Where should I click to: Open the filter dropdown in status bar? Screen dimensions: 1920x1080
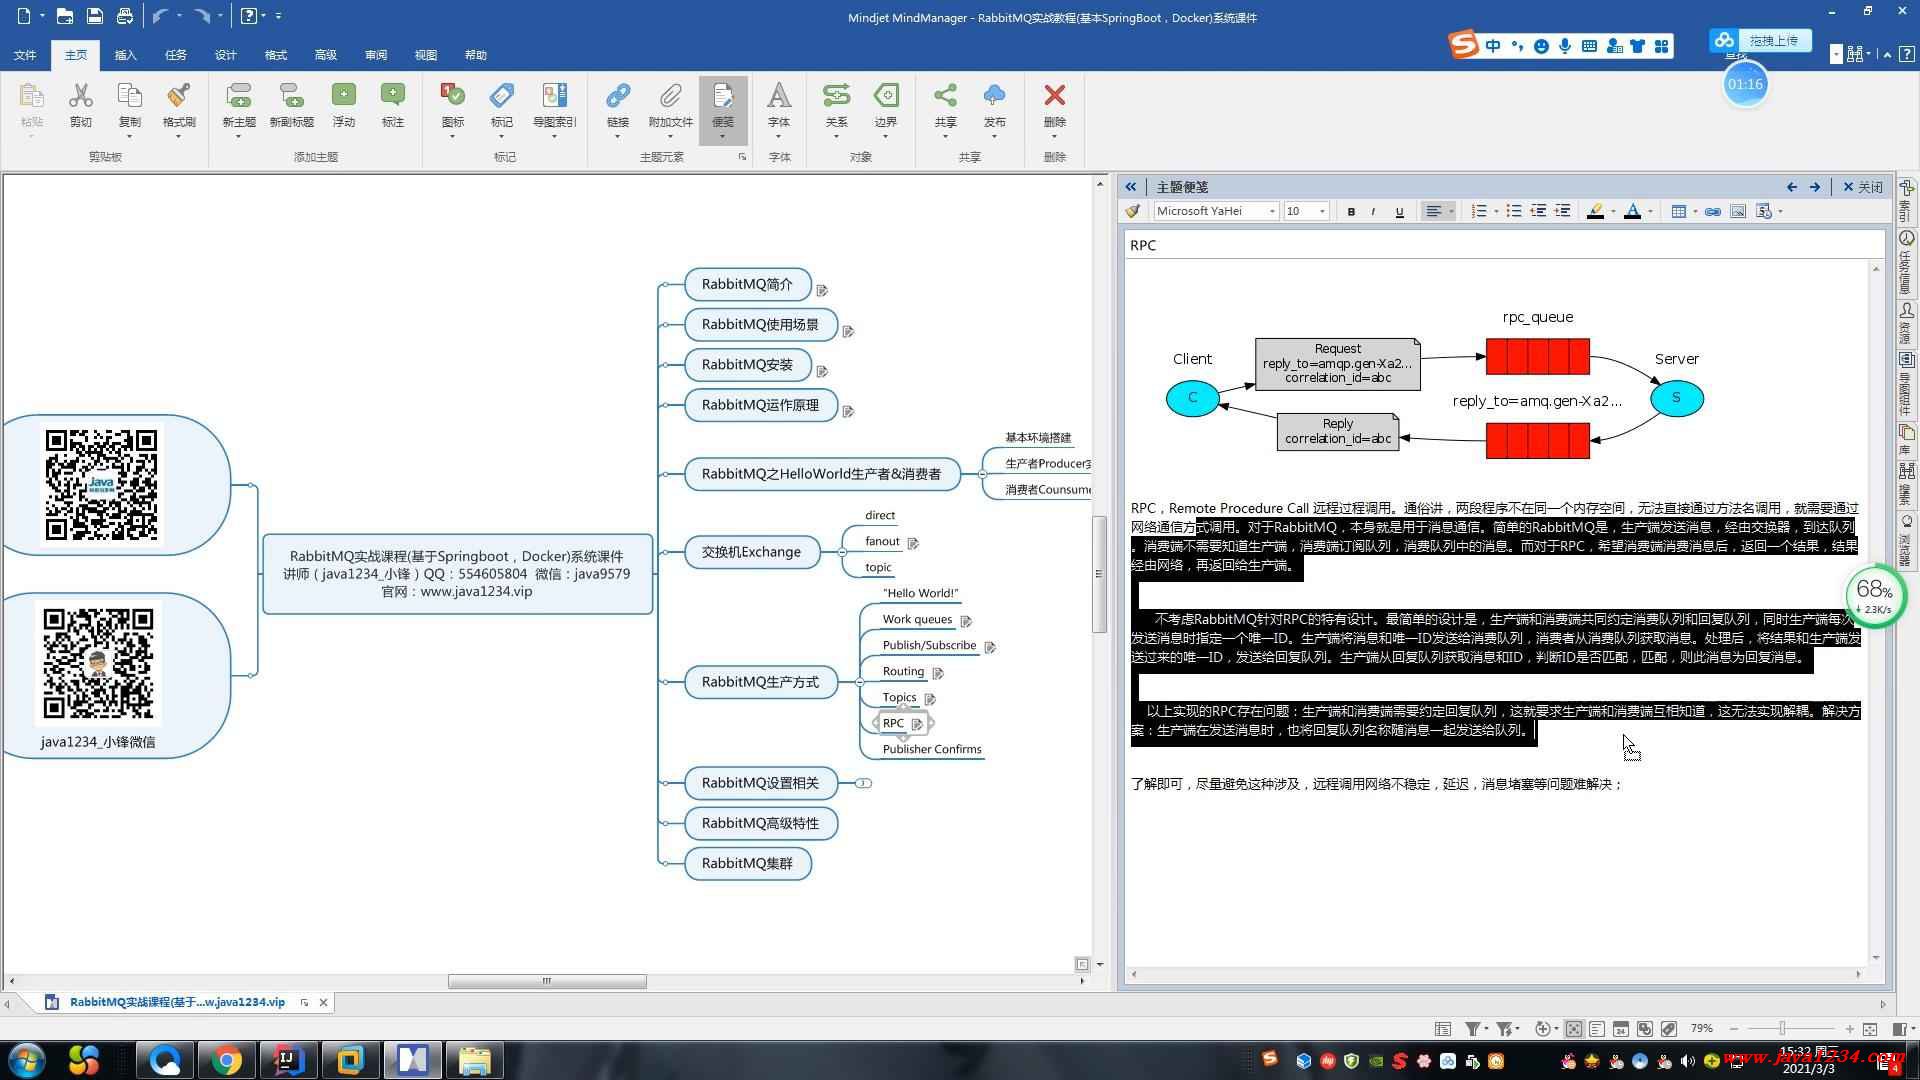(x=1488, y=1029)
